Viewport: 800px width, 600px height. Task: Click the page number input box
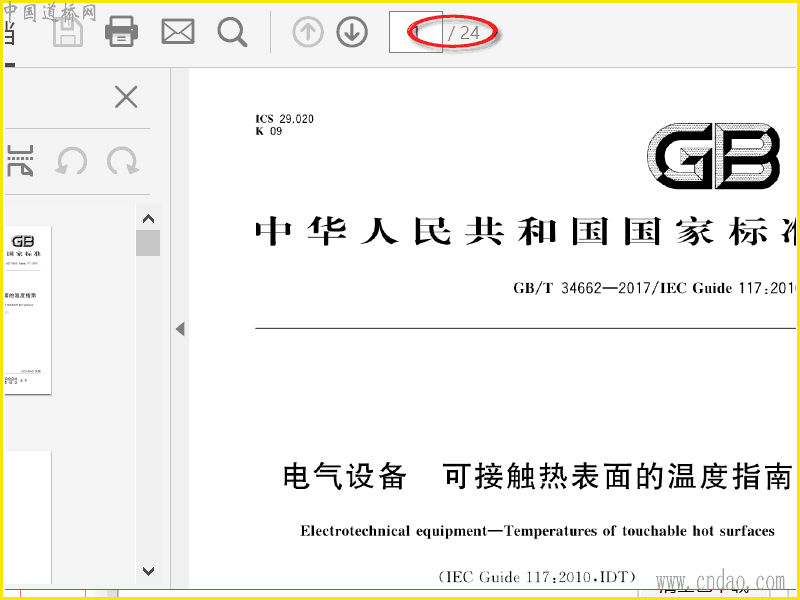pyautogui.click(x=415, y=32)
